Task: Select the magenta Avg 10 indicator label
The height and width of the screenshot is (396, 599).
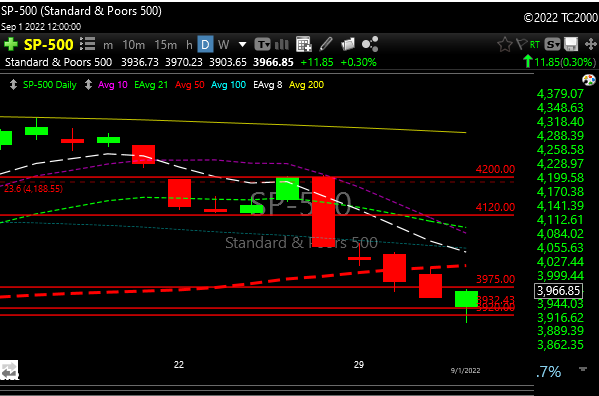Action: point(113,85)
